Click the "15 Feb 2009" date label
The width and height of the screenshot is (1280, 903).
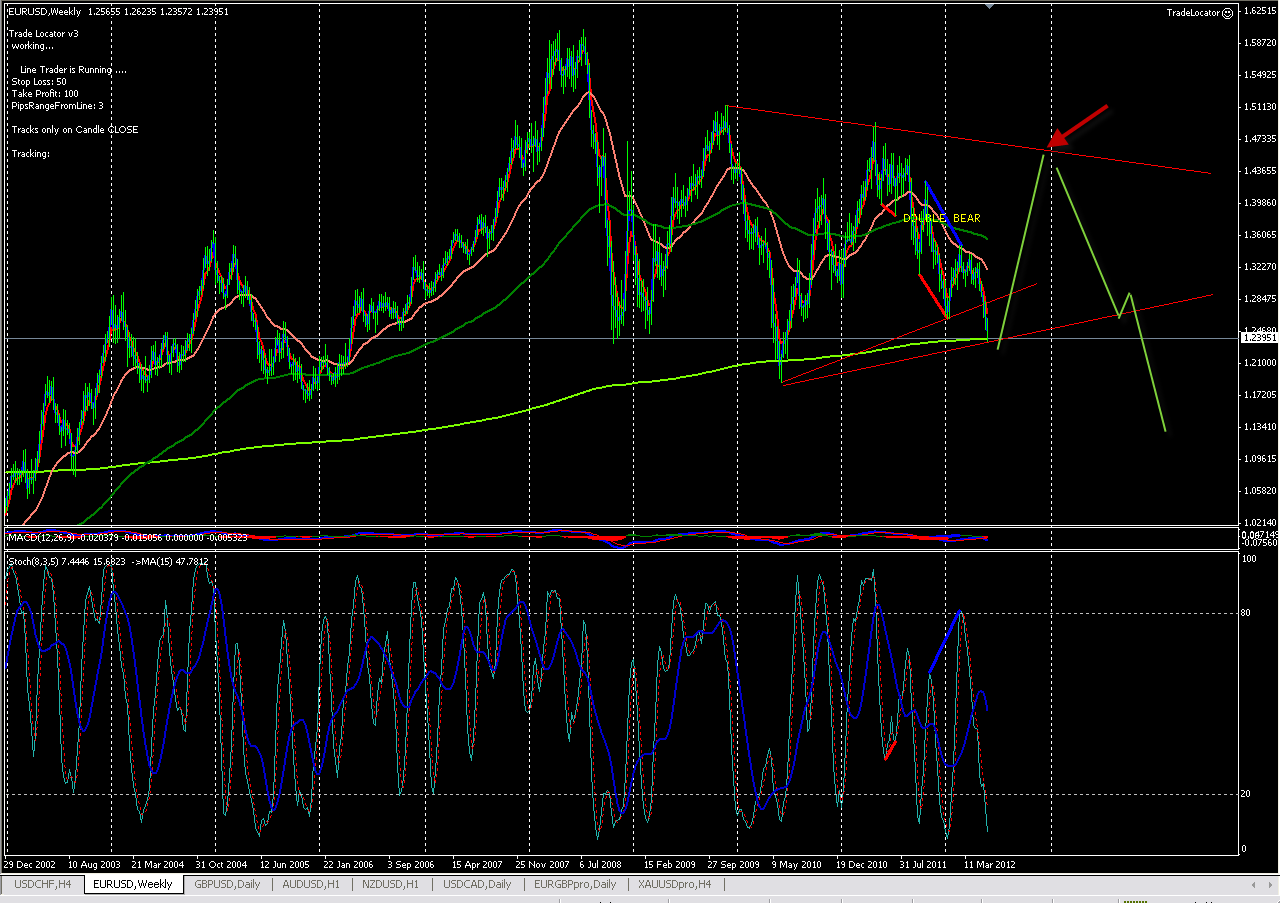pos(669,864)
